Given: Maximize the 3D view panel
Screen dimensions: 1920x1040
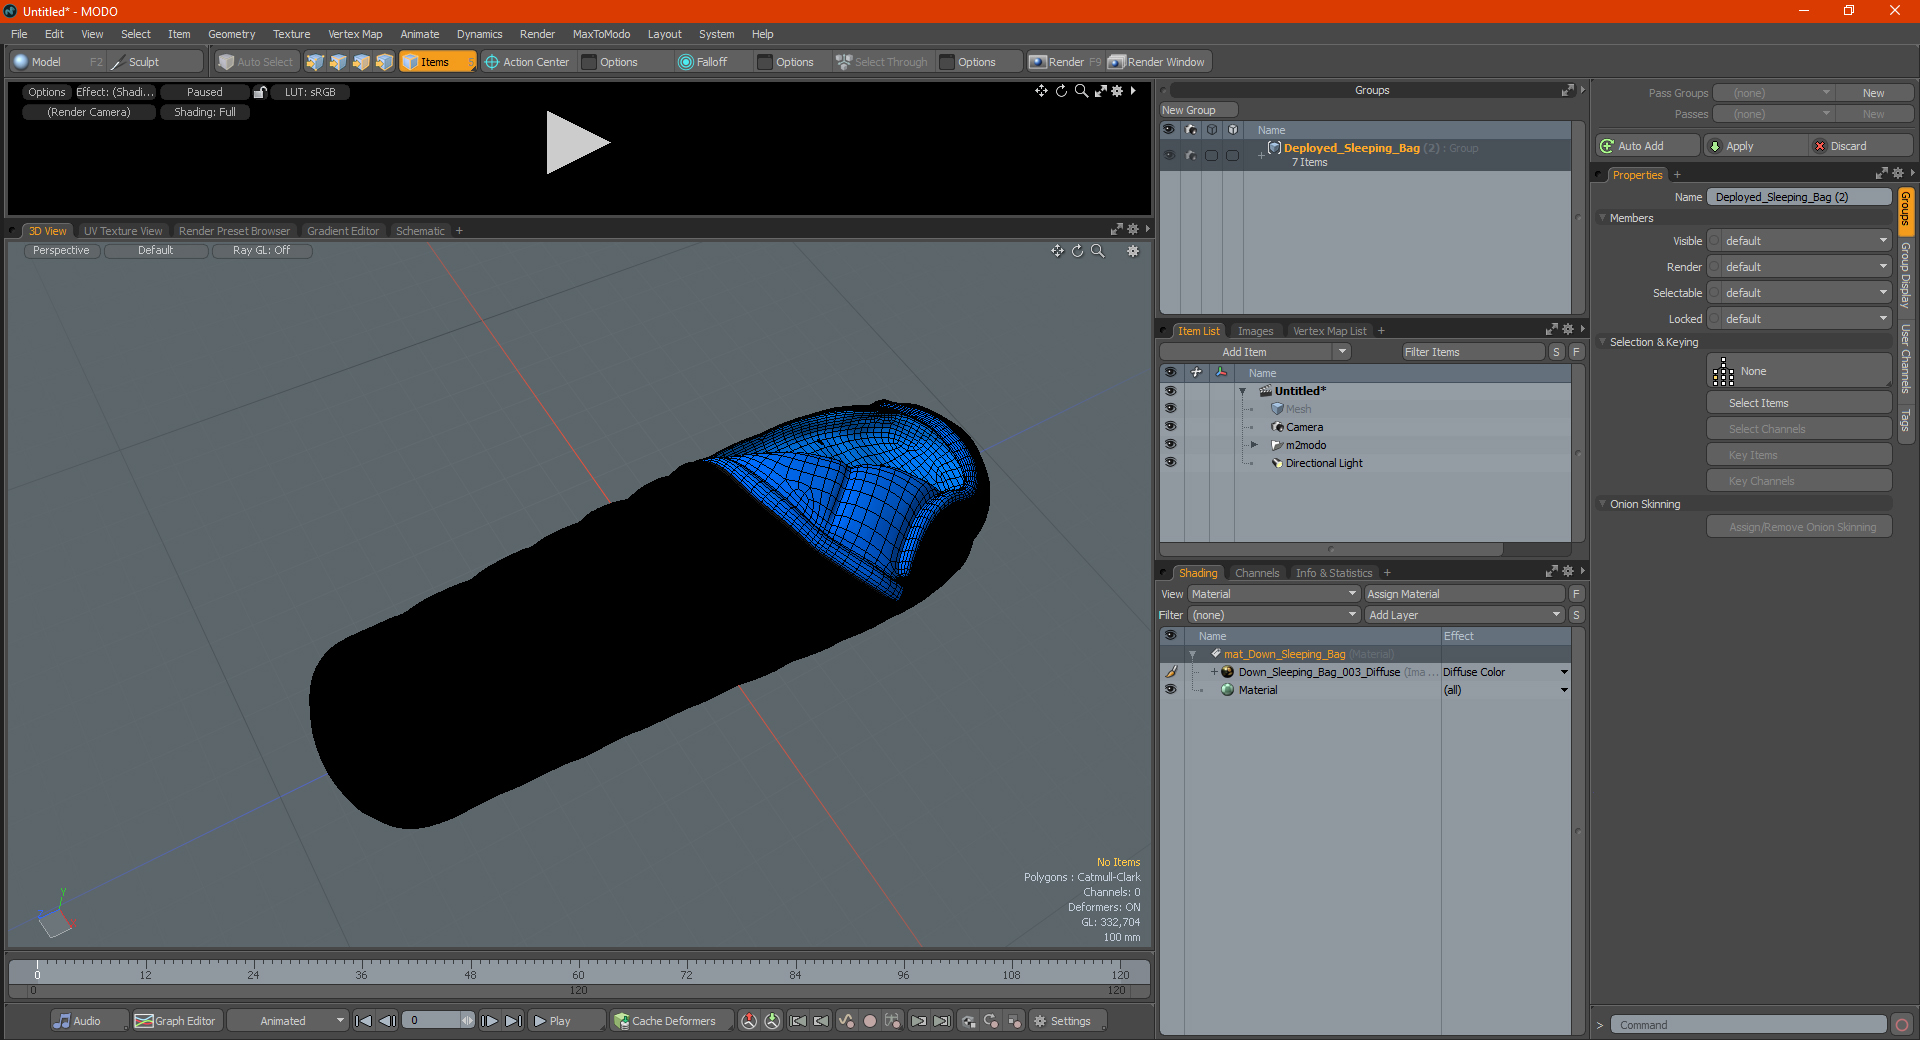Looking at the screenshot, I should [x=1116, y=230].
